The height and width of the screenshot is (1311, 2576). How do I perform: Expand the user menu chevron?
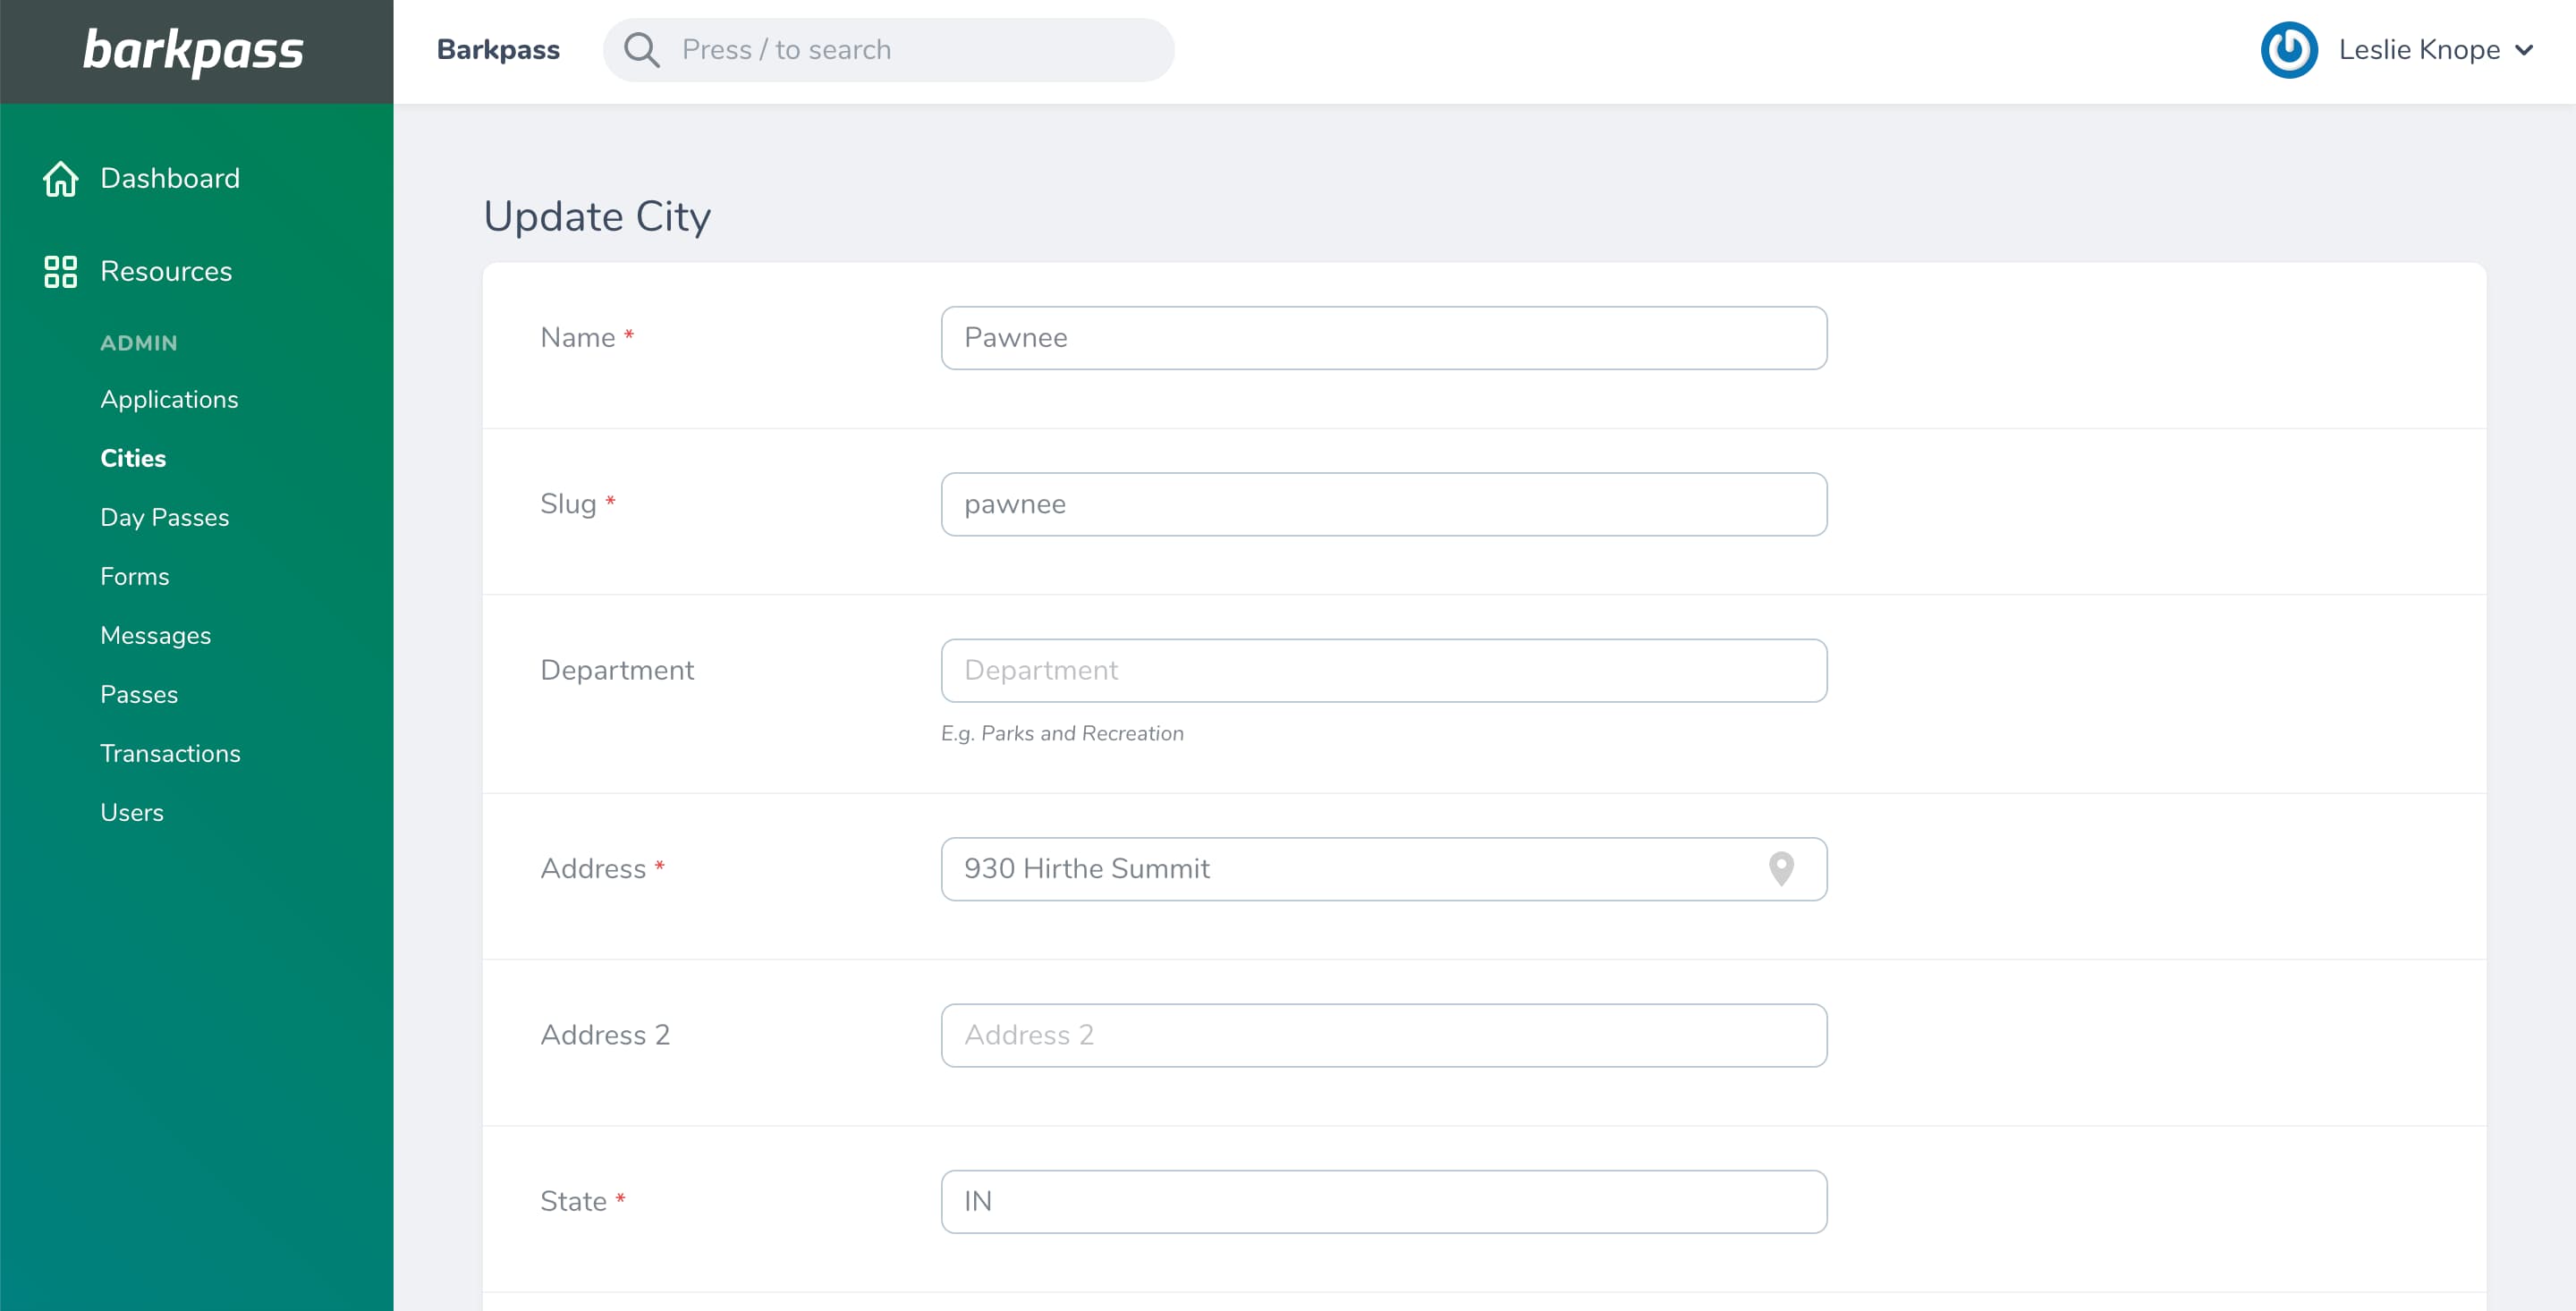point(2524,50)
